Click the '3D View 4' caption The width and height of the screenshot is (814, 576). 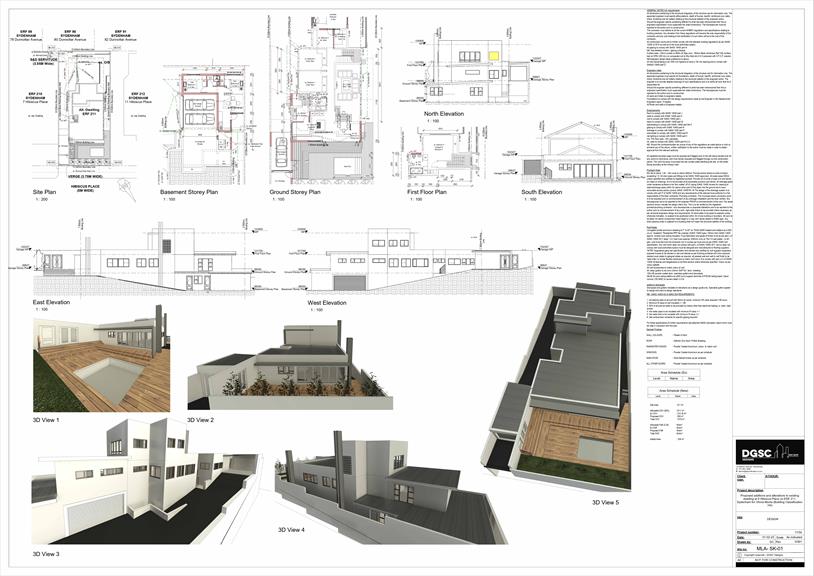click(x=291, y=530)
